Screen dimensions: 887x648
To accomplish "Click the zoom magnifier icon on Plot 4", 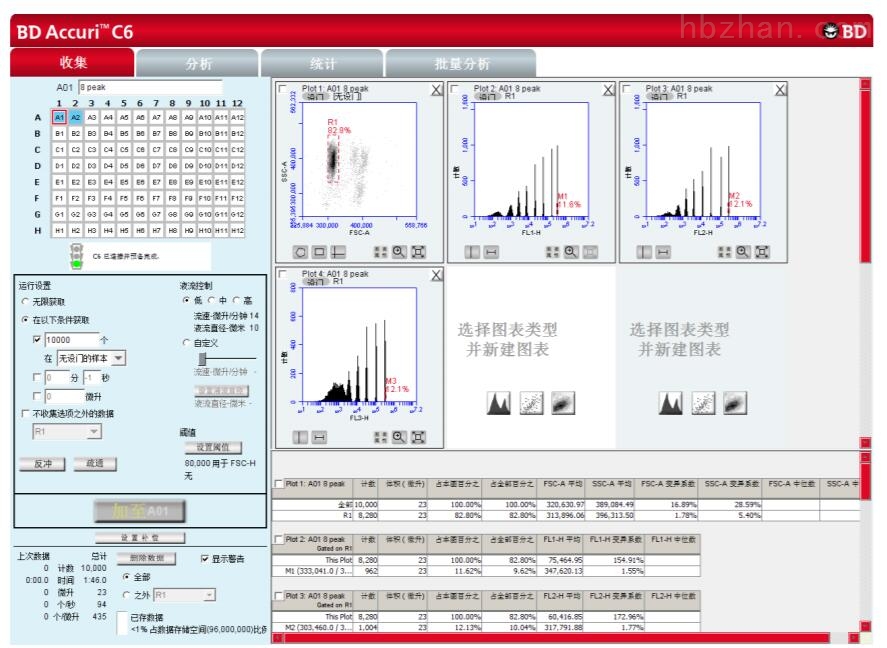I will 398,437.
